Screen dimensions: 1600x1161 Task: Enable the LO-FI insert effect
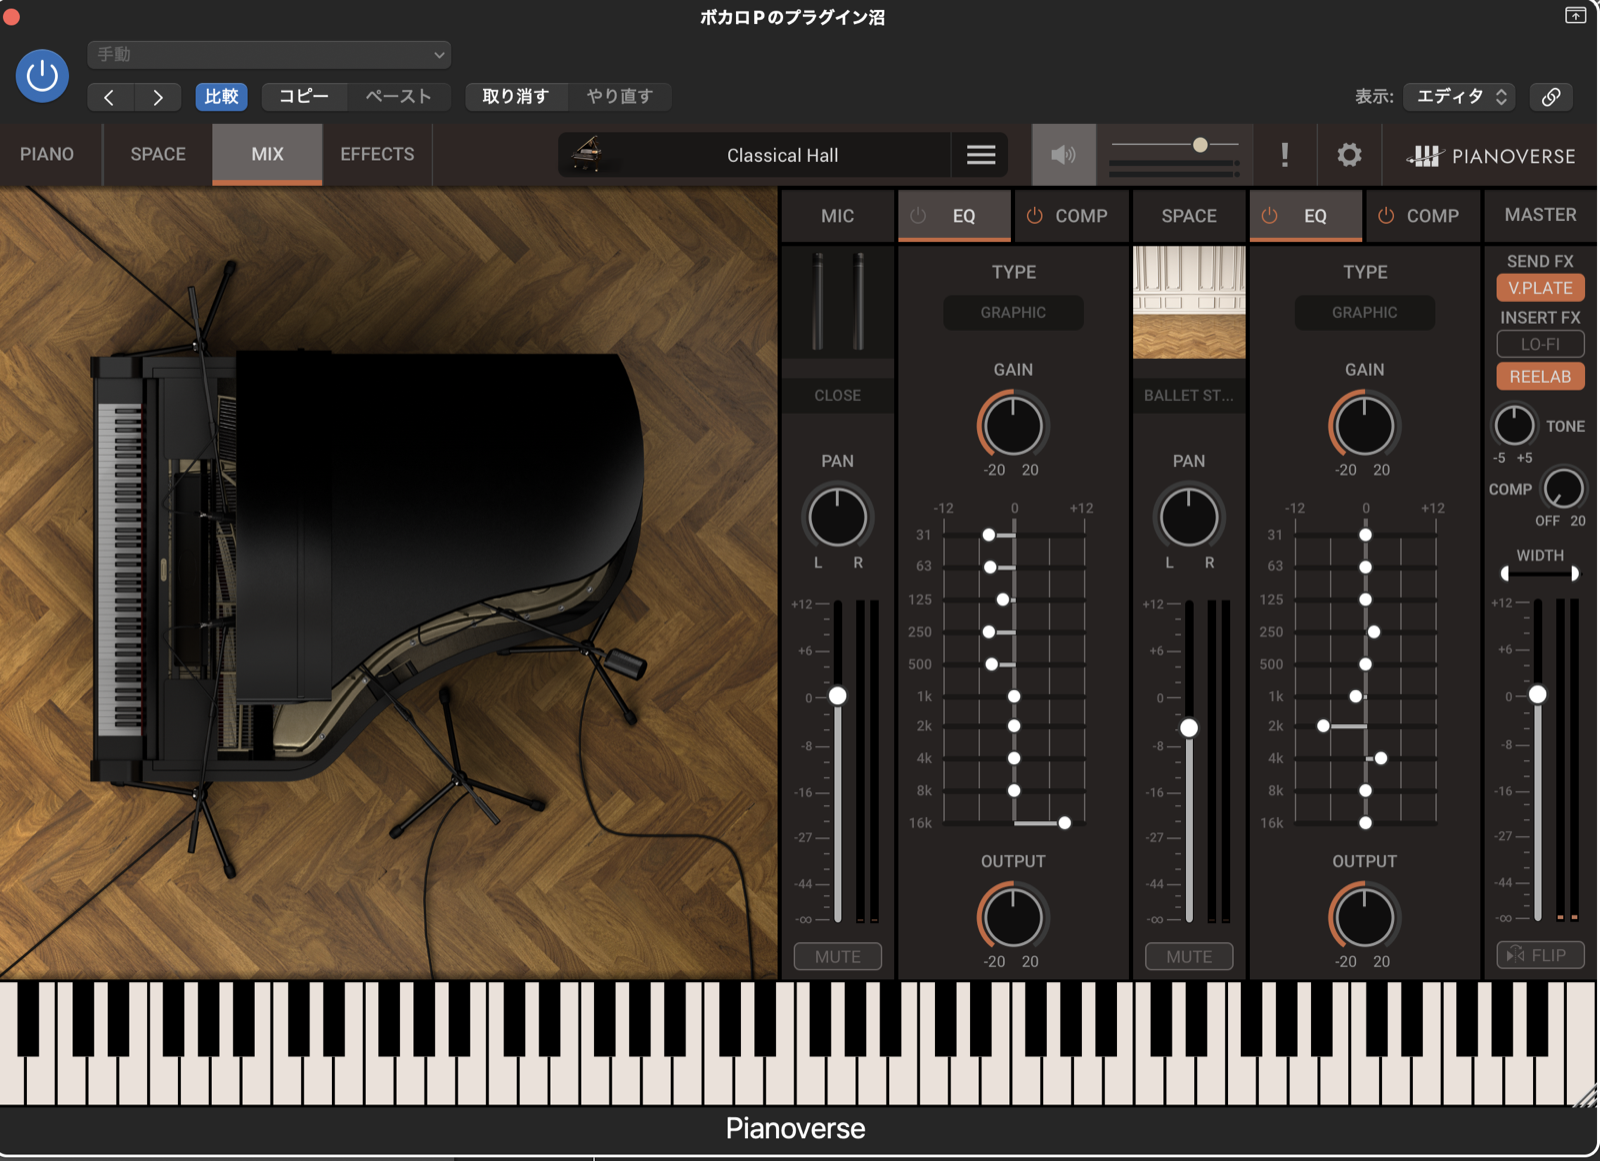pyautogui.click(x=1540, y=344)
